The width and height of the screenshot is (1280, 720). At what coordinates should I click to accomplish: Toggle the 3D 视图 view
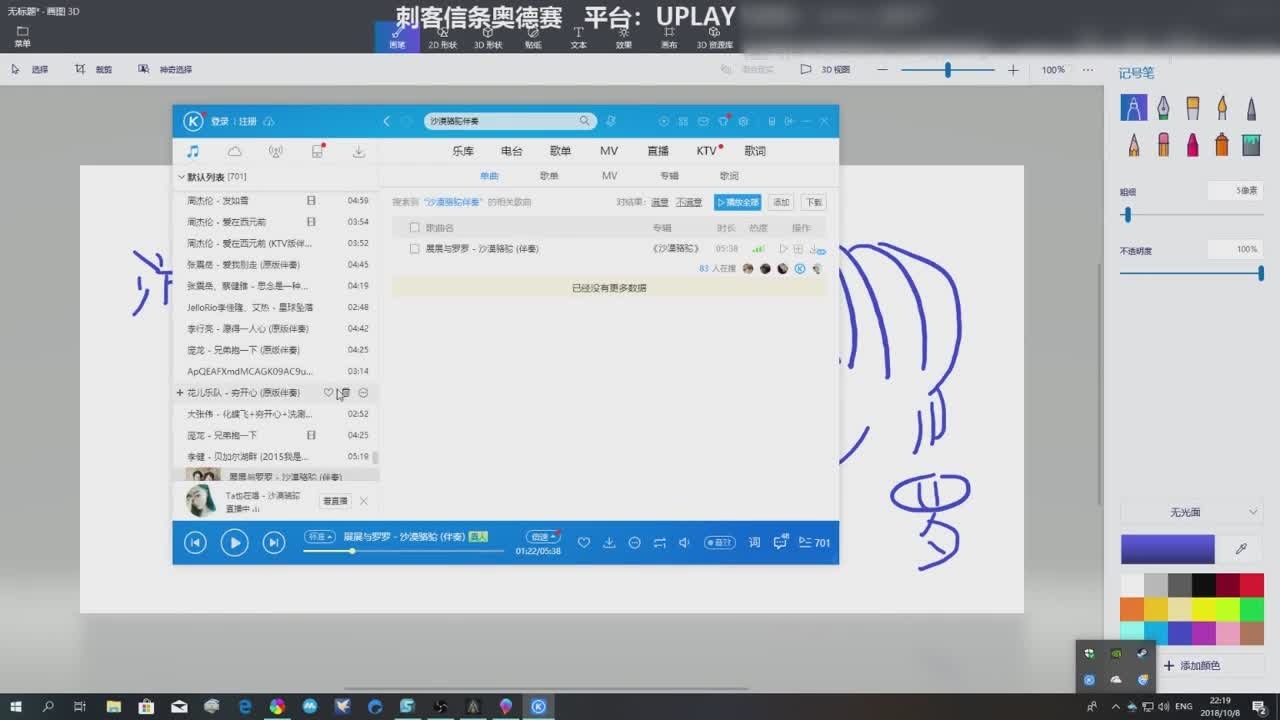(825, 70)
